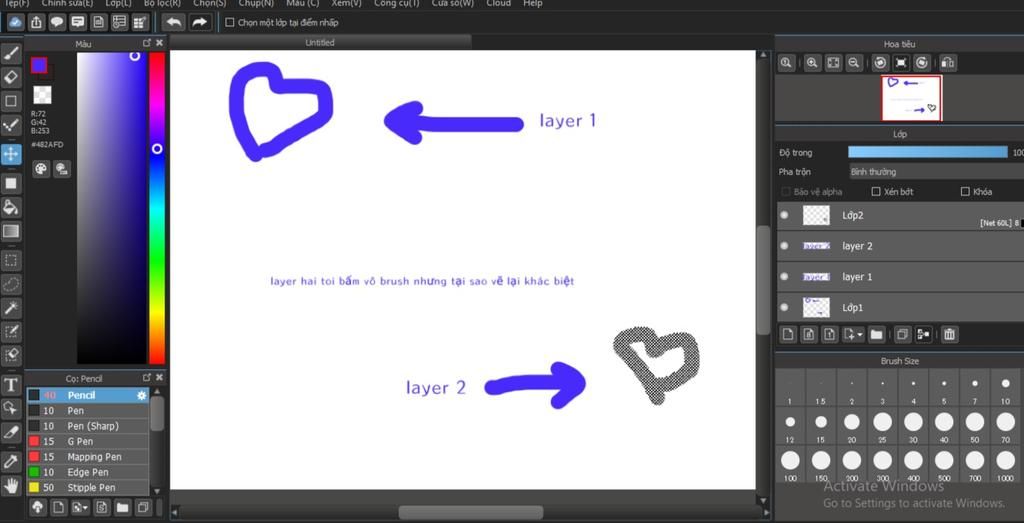Rotate canvas left in the navigator

[x=880, y=63]
